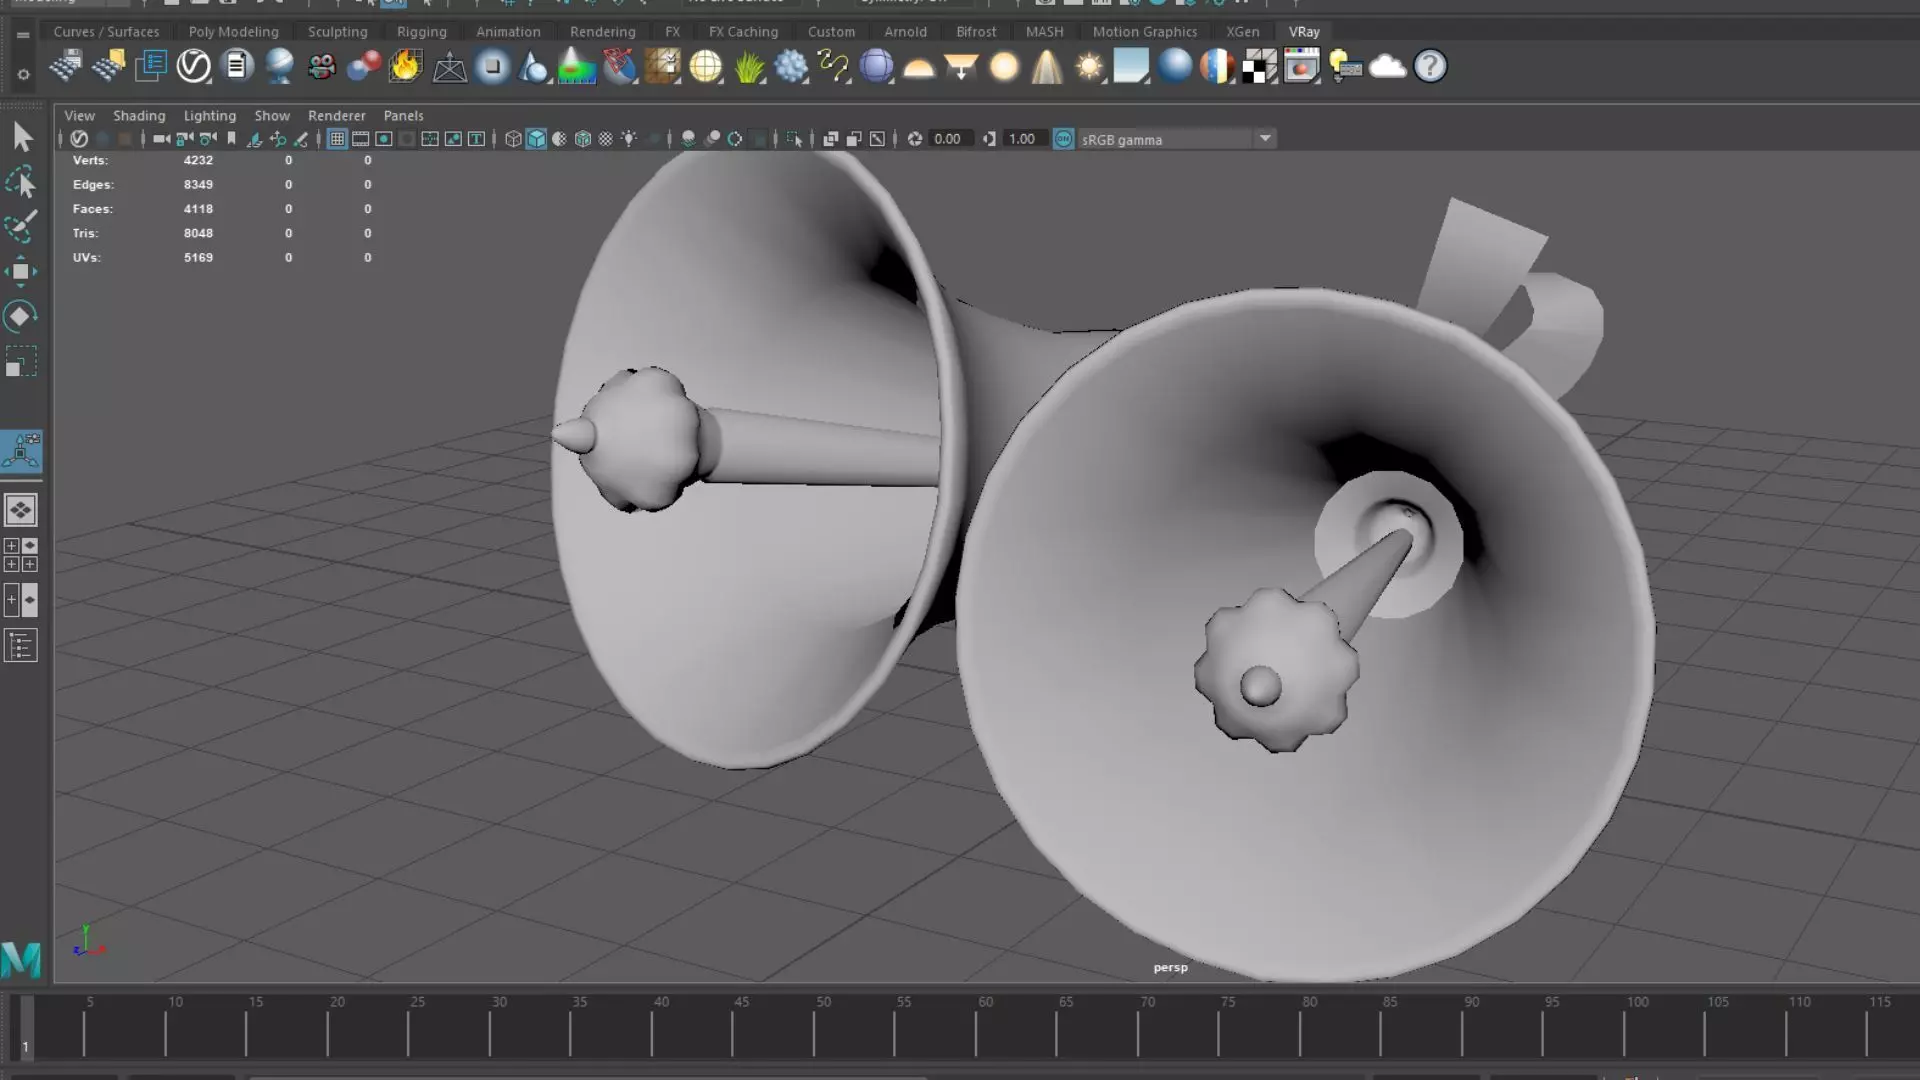Click the V-Ray logo shelf icon
The height and width of the screenshot is (1080, 1920).
coord(193,67)
